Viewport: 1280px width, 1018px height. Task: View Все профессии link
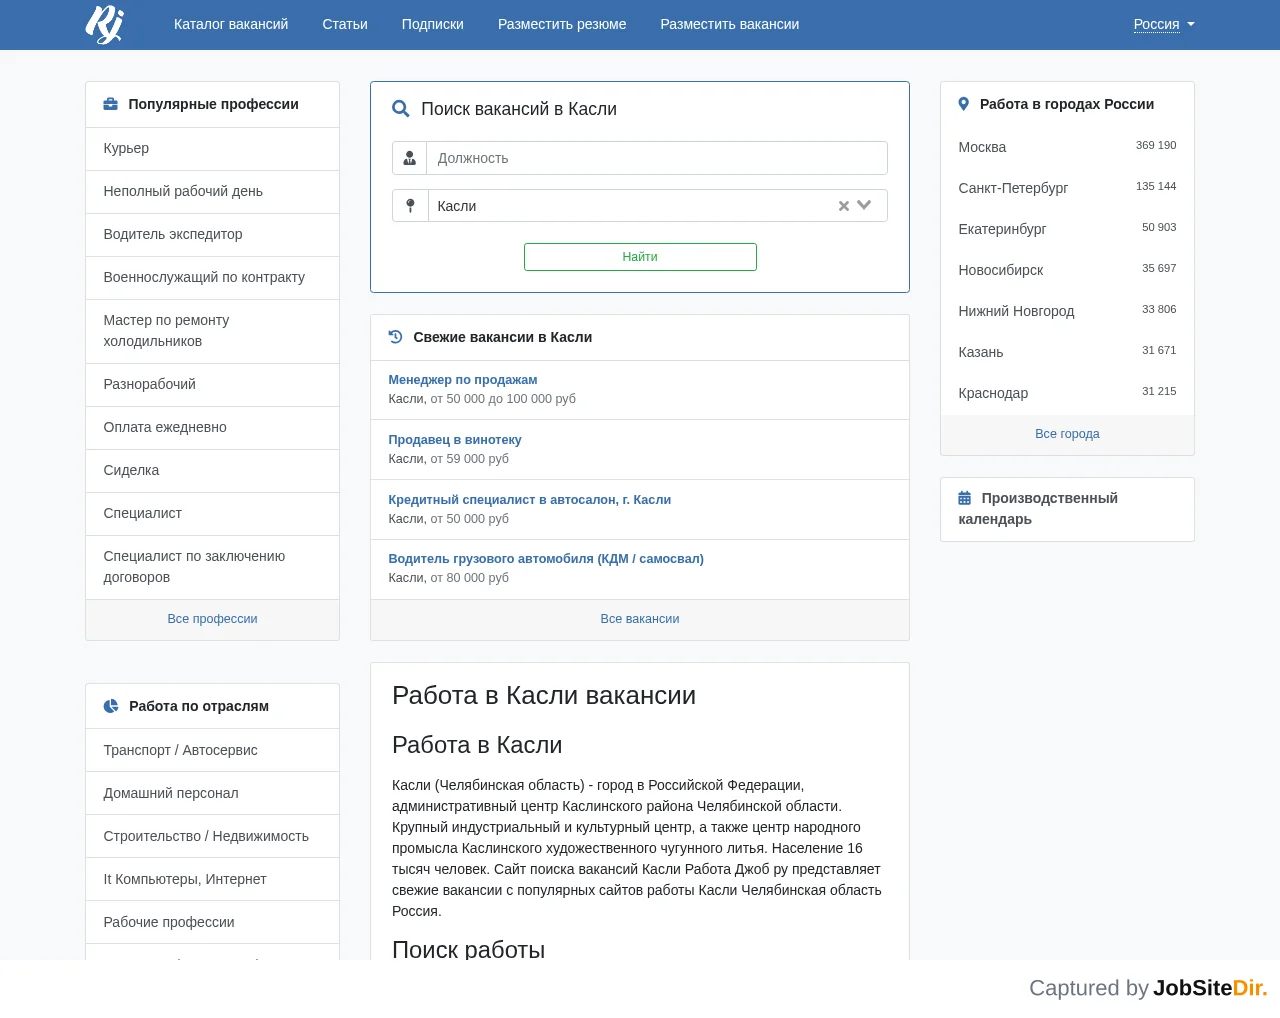[212, 619]
